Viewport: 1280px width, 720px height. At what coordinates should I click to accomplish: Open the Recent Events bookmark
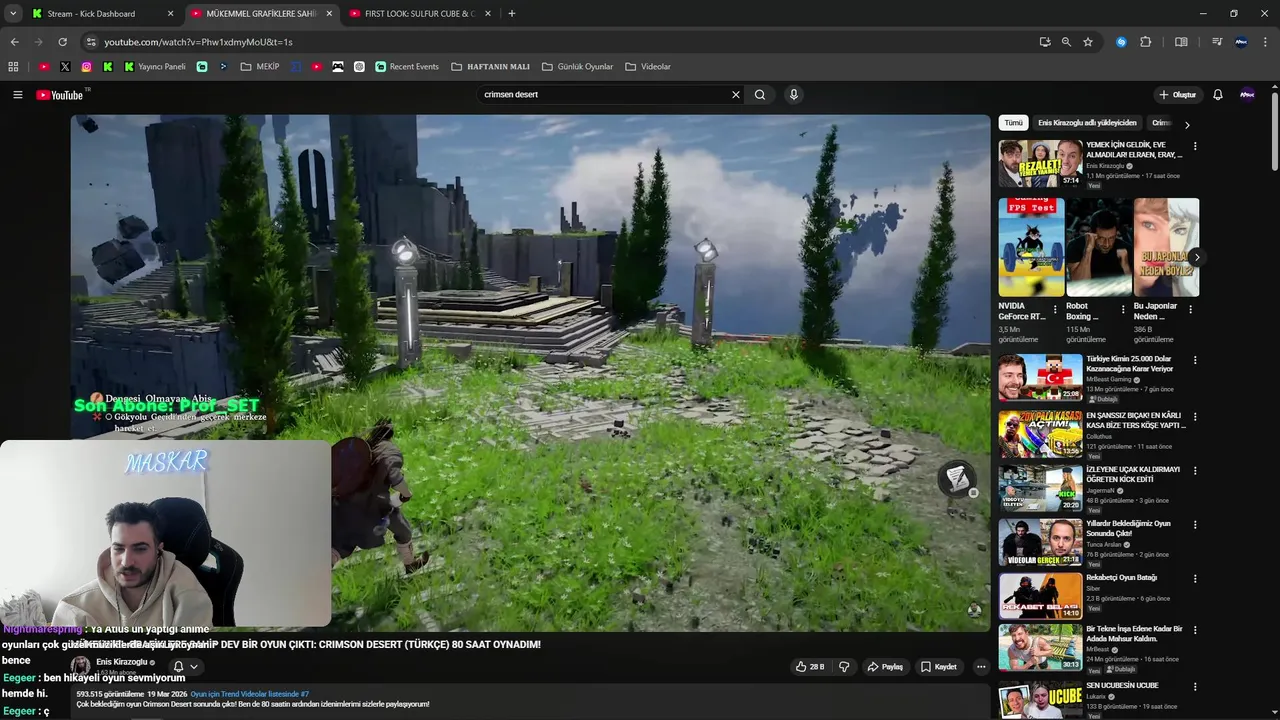pyautogui.click(x=407, y=67)
